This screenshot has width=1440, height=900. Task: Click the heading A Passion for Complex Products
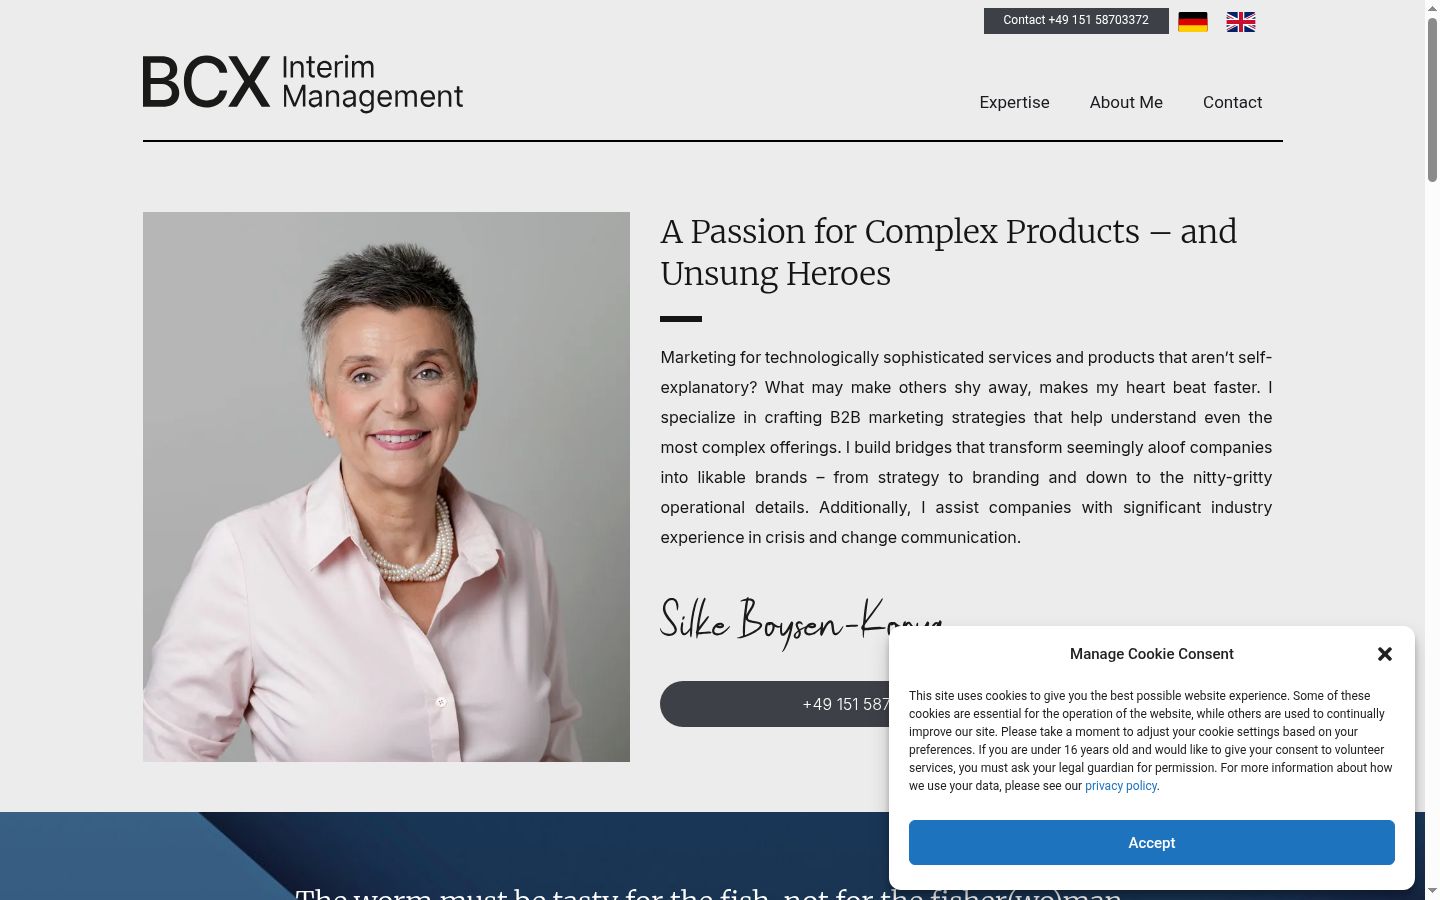[x=948, y=252]
